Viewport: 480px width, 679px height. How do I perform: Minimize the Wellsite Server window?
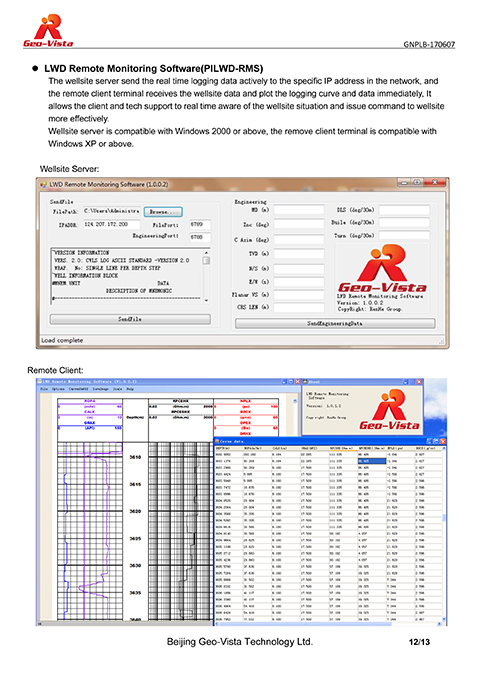(x=404, y=182)
